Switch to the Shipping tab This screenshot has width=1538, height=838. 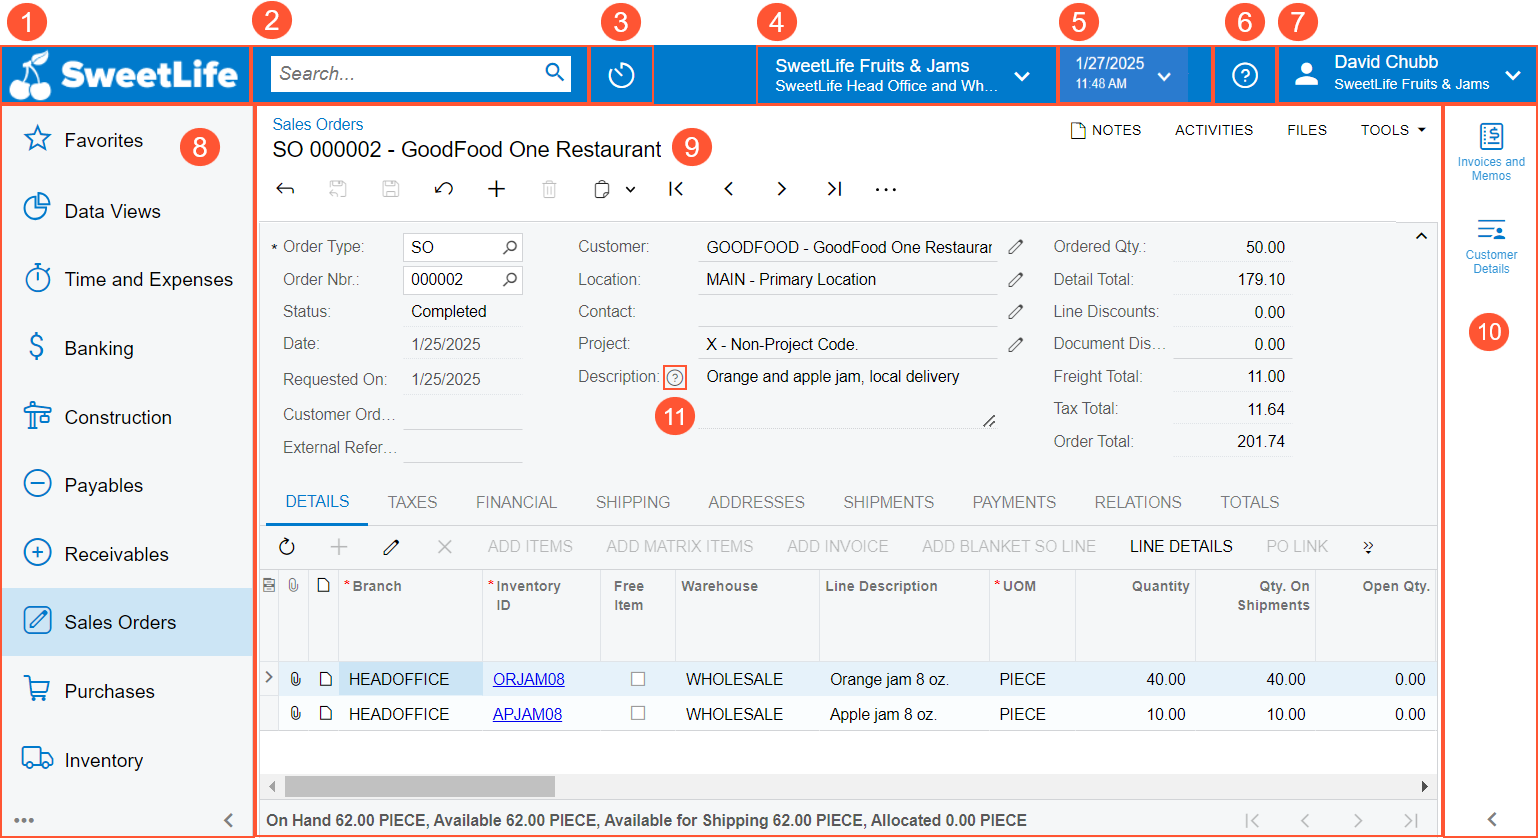[633, 502]
